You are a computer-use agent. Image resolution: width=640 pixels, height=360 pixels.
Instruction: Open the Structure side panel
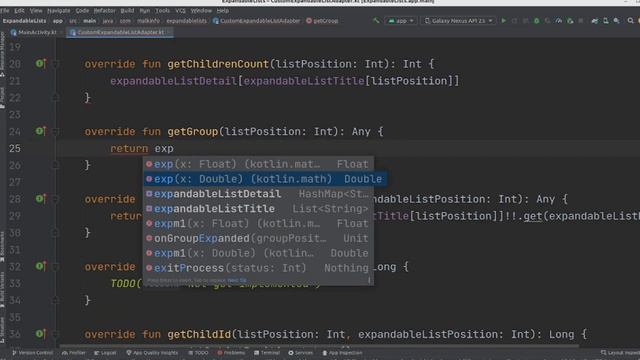click(2, 330)
